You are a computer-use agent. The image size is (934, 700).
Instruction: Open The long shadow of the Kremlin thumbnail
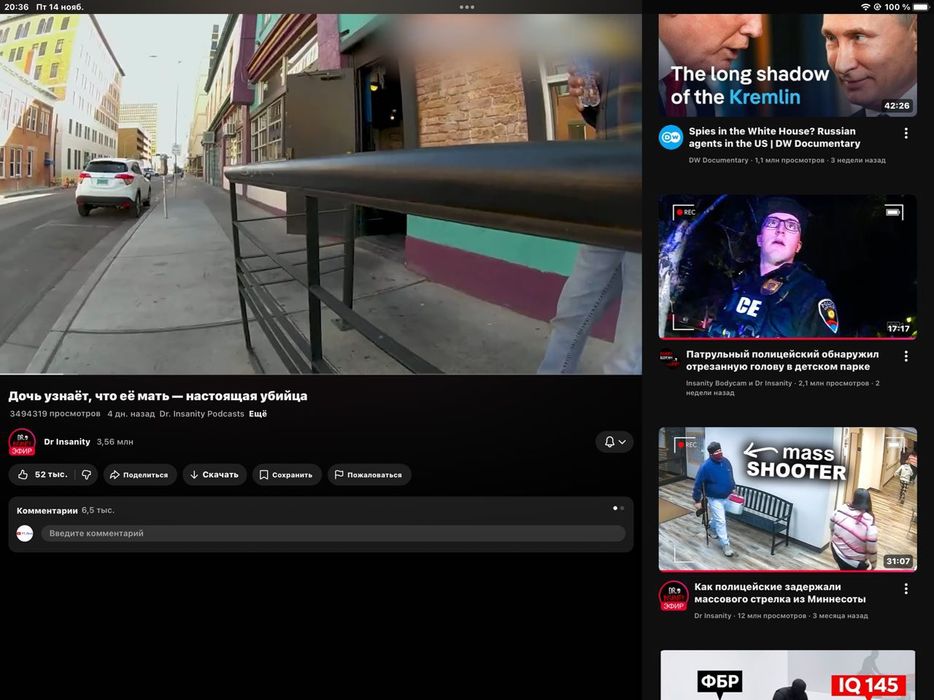pyautogui.click(x=787, y=66)
